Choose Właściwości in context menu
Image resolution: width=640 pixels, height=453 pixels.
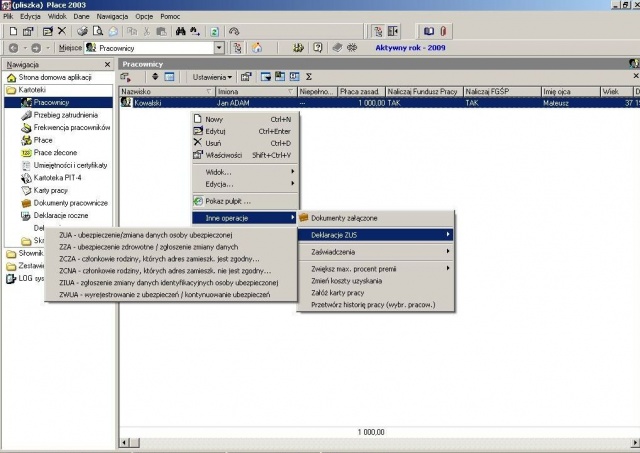point(245,155)
